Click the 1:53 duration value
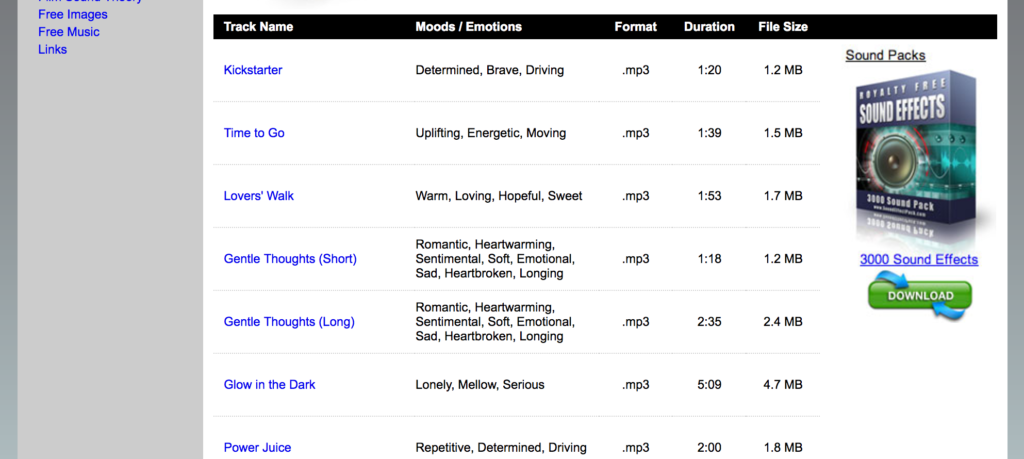This screenshot has height=459, width=1024. pyautogui.click(x=709, y=196)
